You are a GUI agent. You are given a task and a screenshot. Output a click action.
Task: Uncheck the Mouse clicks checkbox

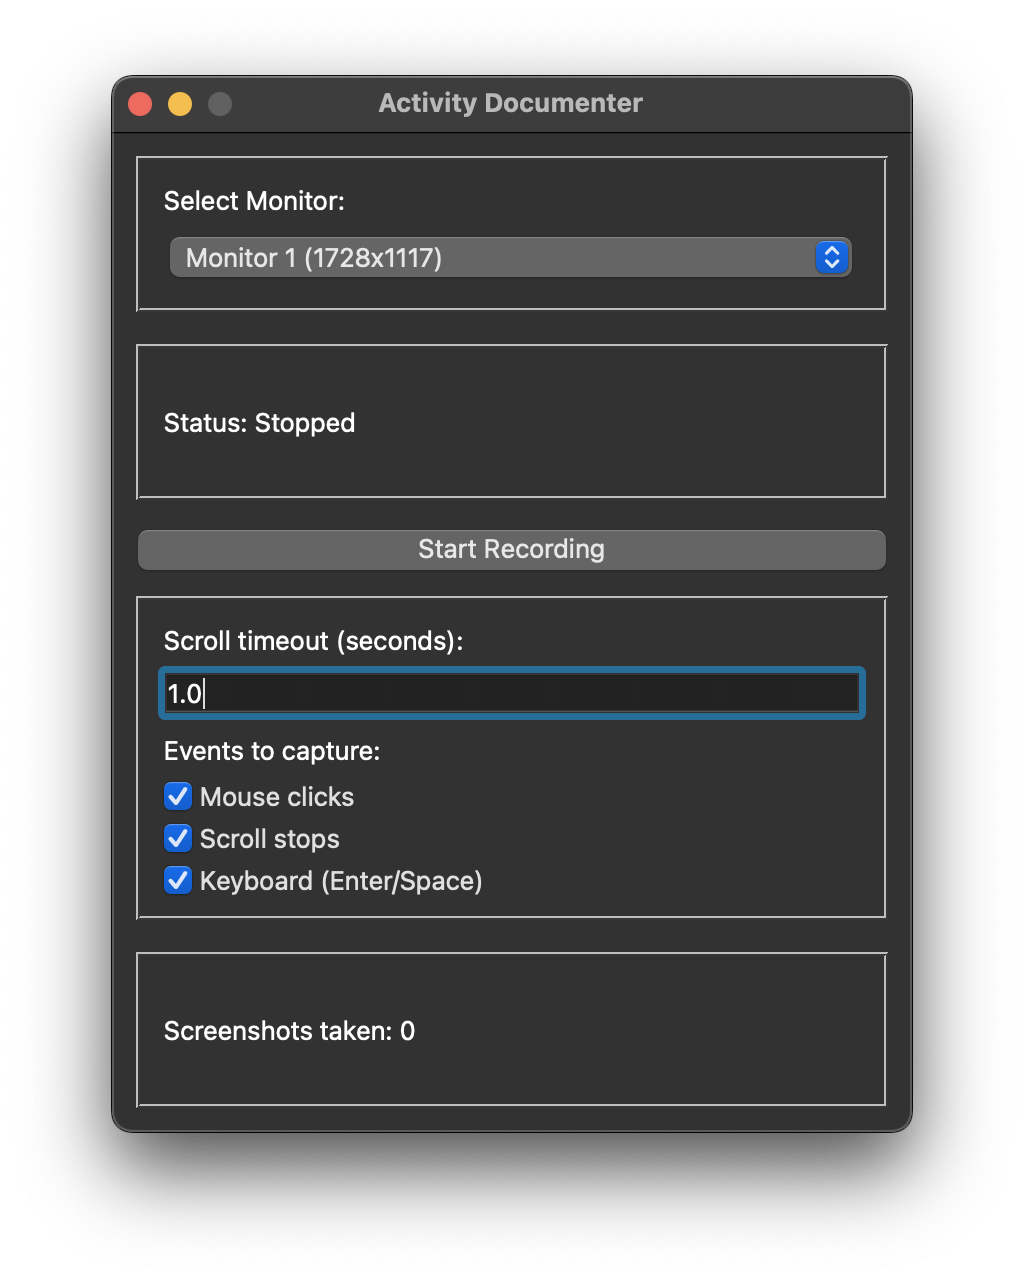point(178,797)
